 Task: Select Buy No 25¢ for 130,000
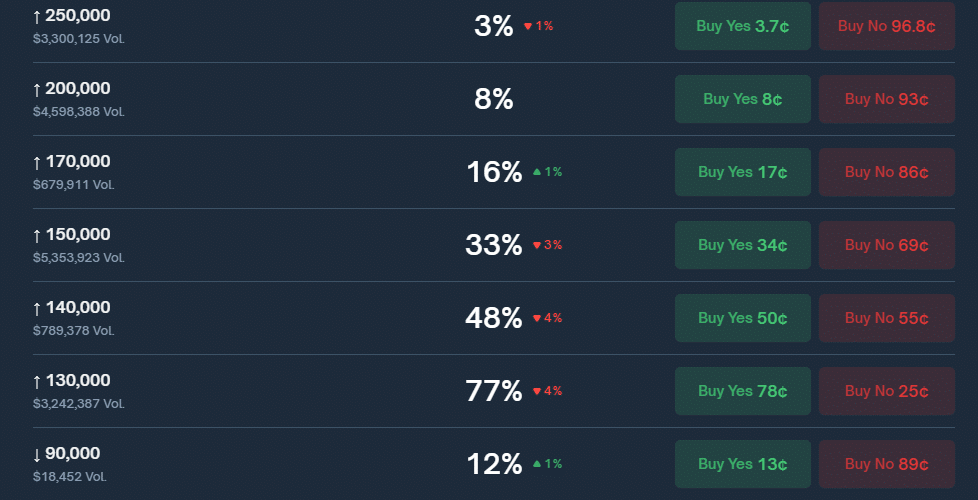pyautogui.click(x=886, y=391)
